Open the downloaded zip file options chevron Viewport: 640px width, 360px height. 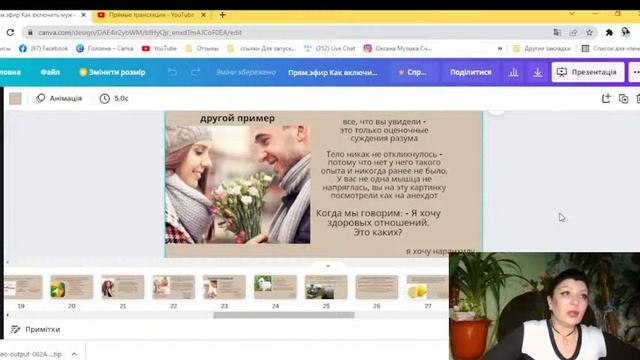click(74, 354)
